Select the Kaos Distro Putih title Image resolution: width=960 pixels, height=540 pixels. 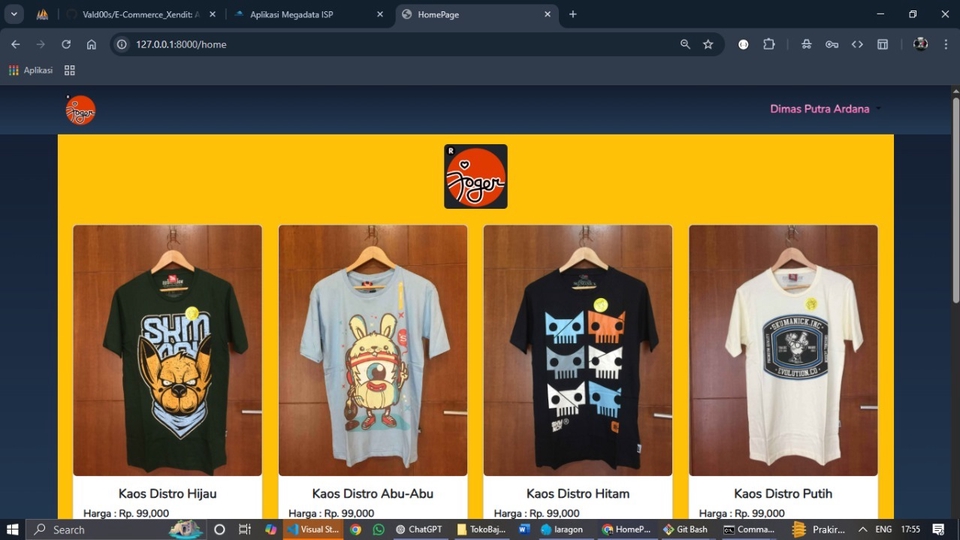pyautogui.click(x=783, y=493)
